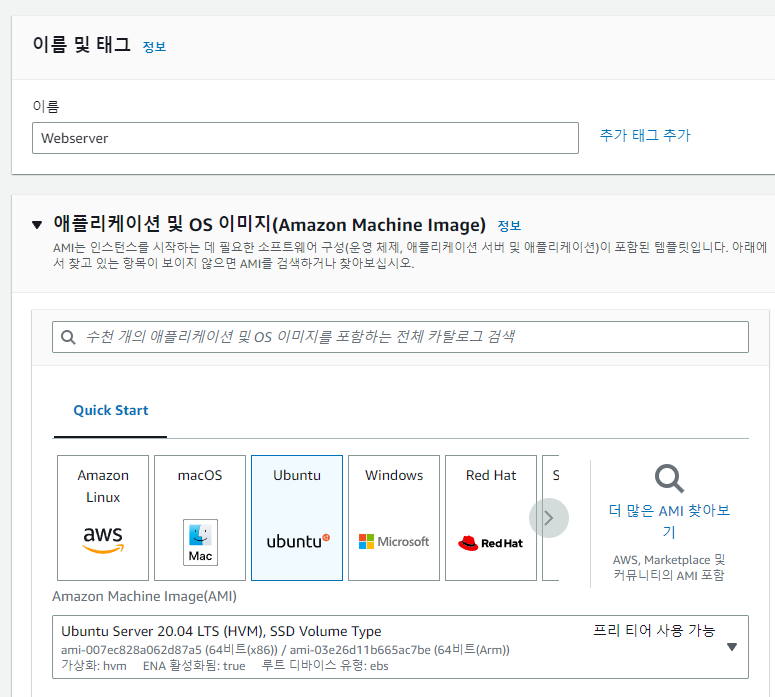Click the 가상화: hvm text
The height and width of the screenshot is (697, 775).
click(94, 666)
